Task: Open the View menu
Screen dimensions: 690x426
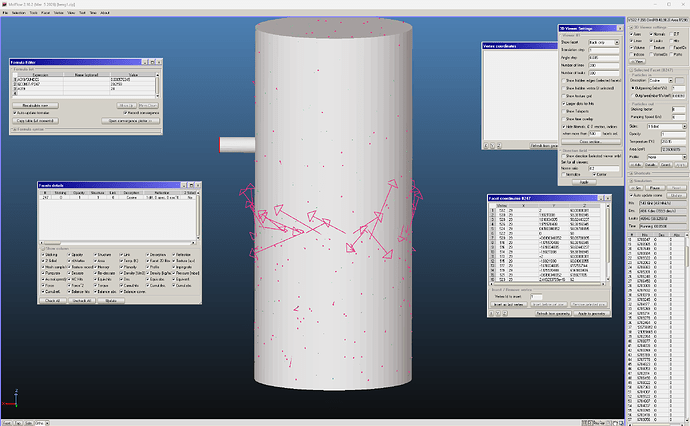Action: click(71, 13)
